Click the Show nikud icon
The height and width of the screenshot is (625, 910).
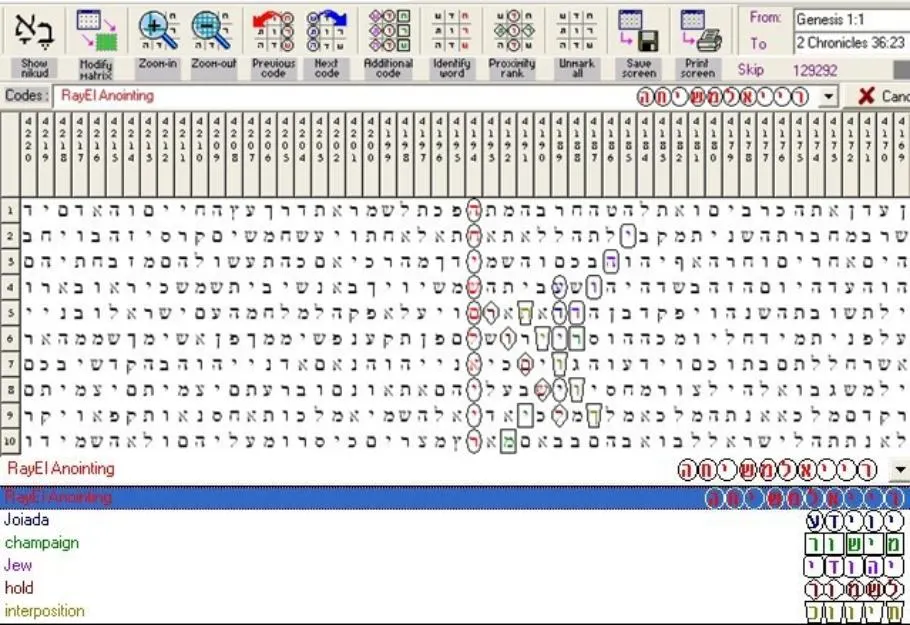pyautogui.click(x=34, y=30)
